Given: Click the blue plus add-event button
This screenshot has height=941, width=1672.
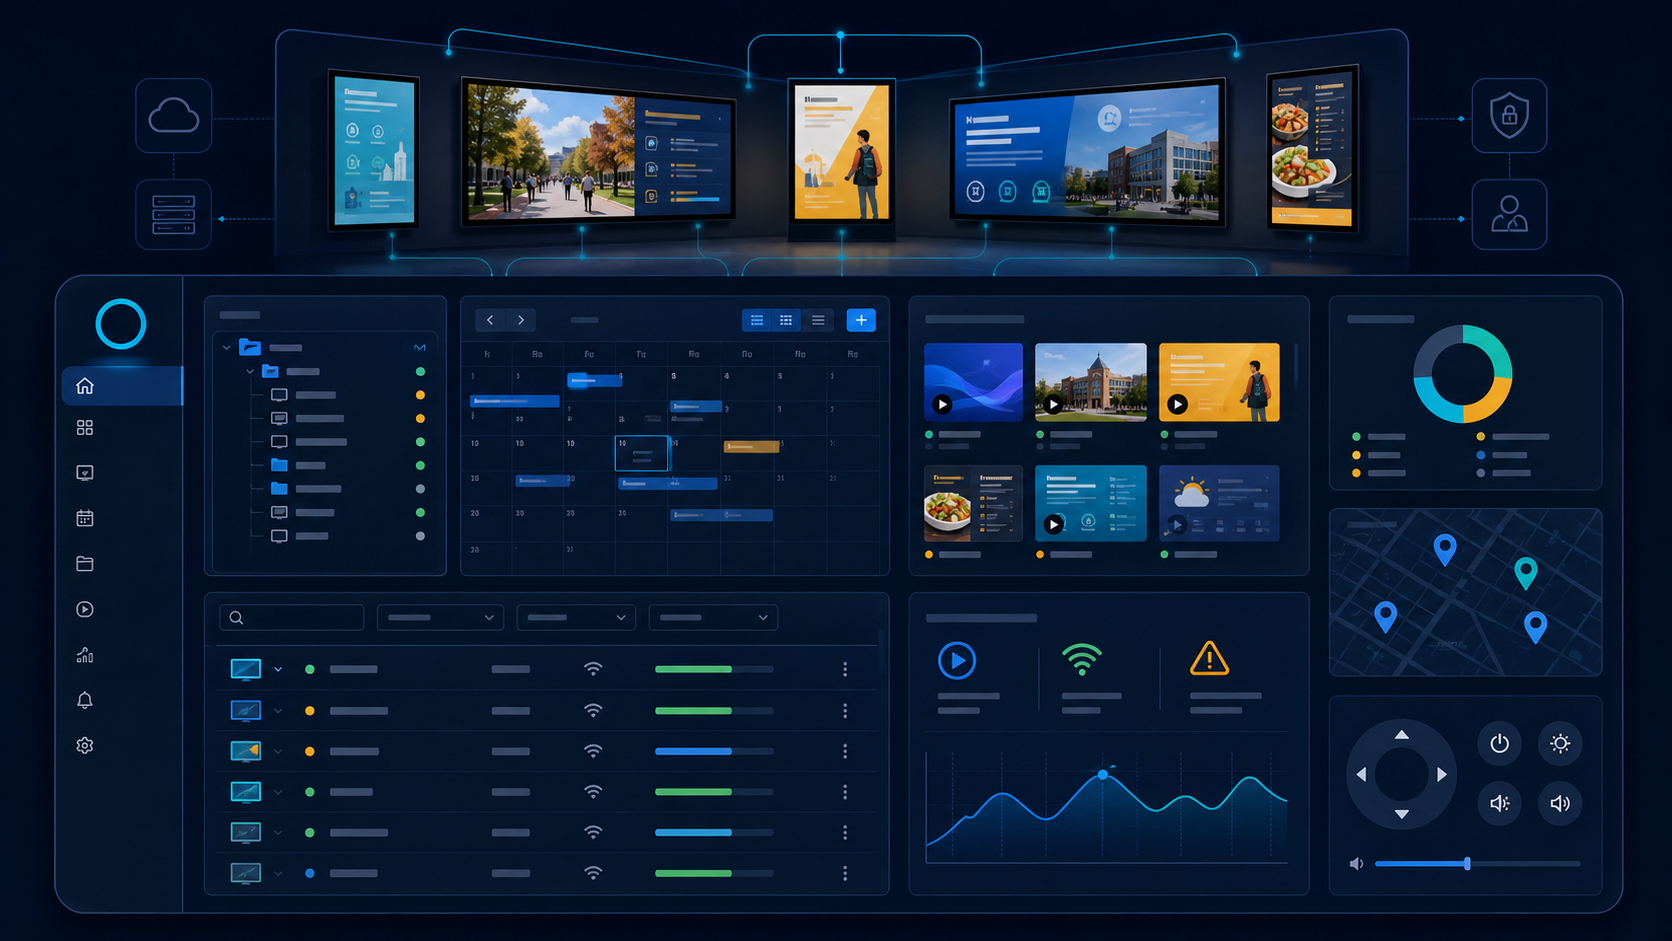Looking at the screenshot, I should pos(861,320).
